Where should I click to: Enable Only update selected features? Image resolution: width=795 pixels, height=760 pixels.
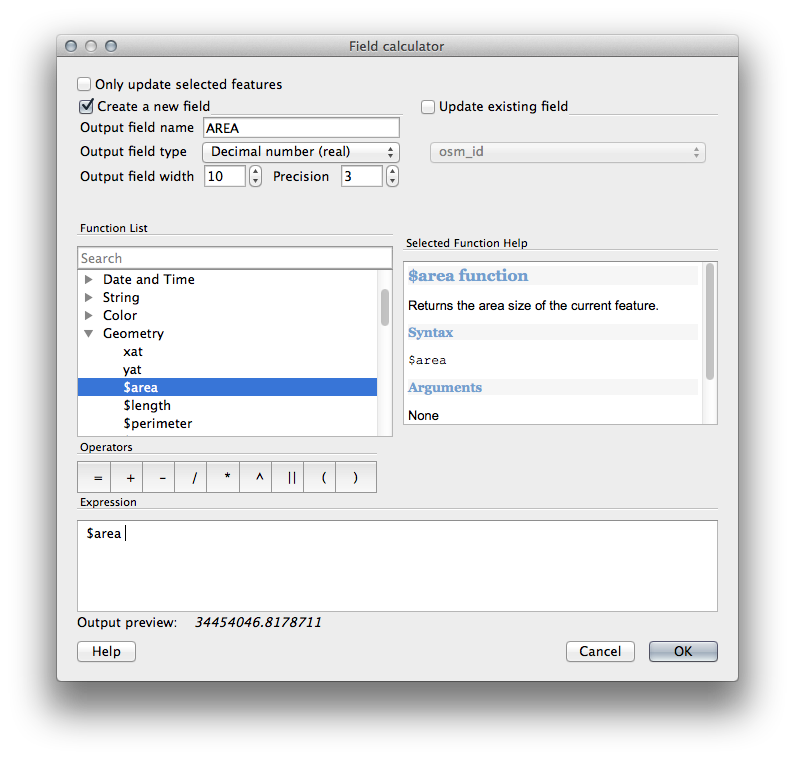(x=85, y=85)
